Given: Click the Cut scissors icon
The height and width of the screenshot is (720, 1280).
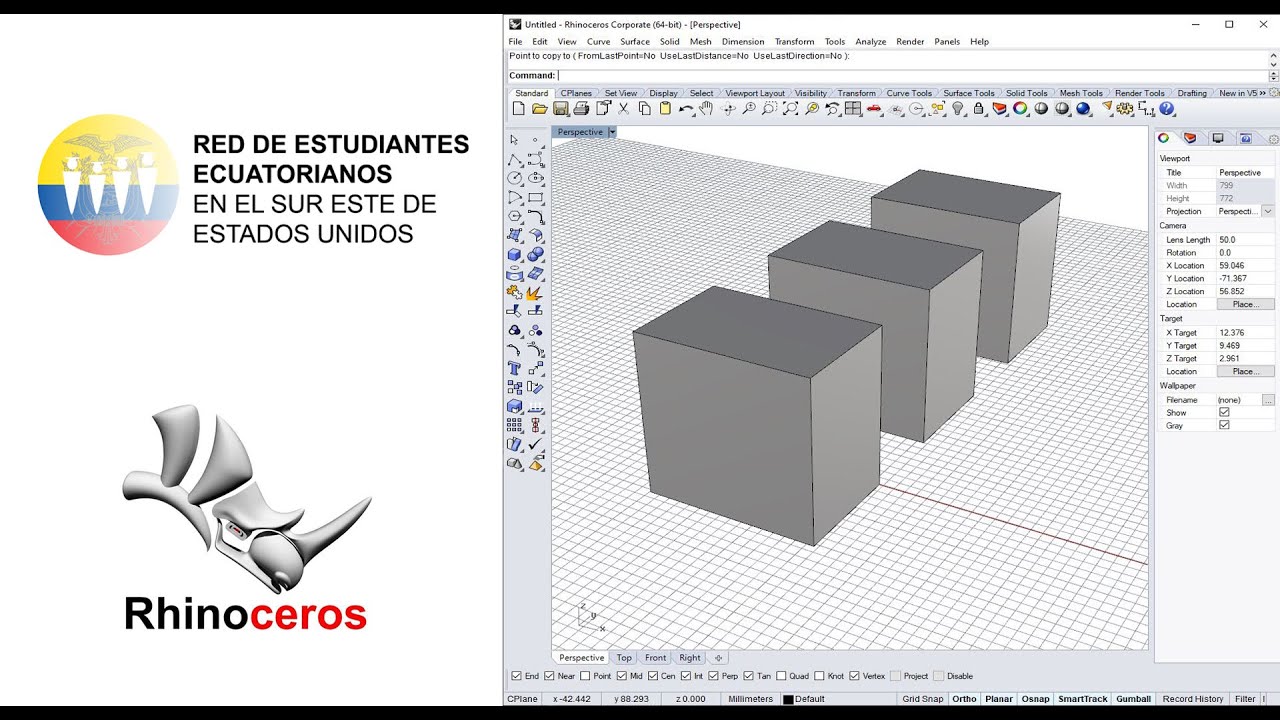Looking at the screenshot, I should coord(623,109).
